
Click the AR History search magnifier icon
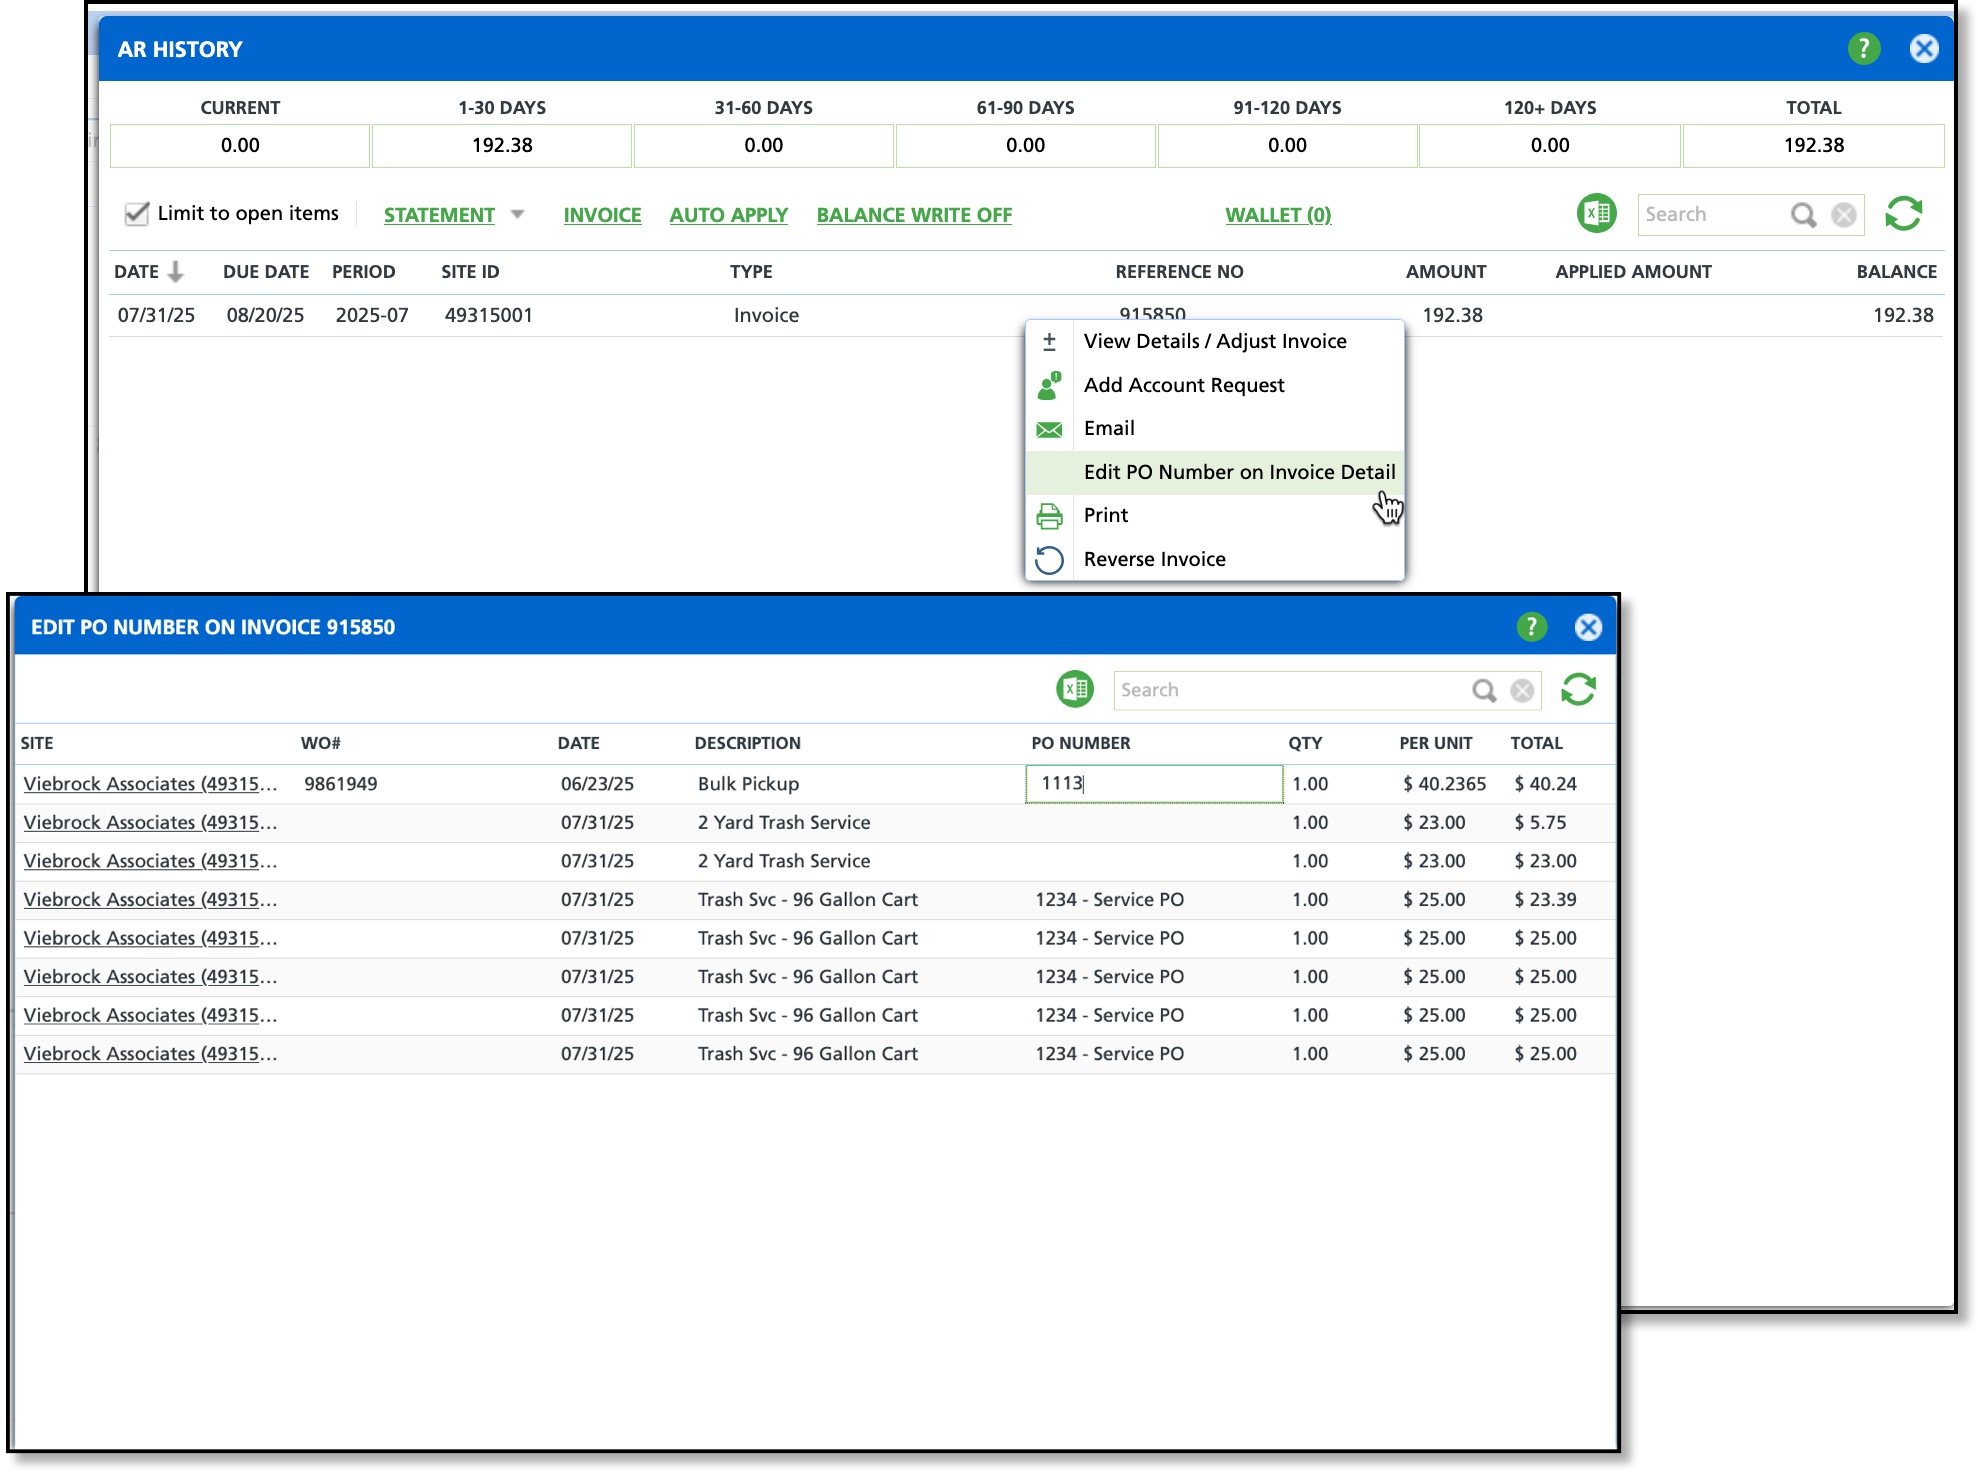[x=1802, y=215]
